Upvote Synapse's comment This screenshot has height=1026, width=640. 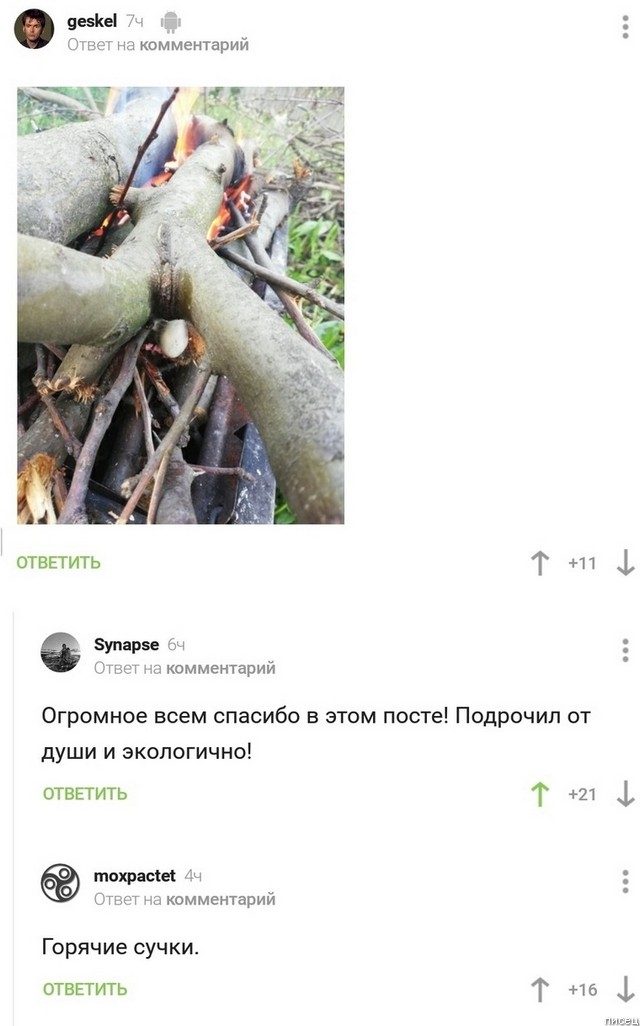[540, 794]
